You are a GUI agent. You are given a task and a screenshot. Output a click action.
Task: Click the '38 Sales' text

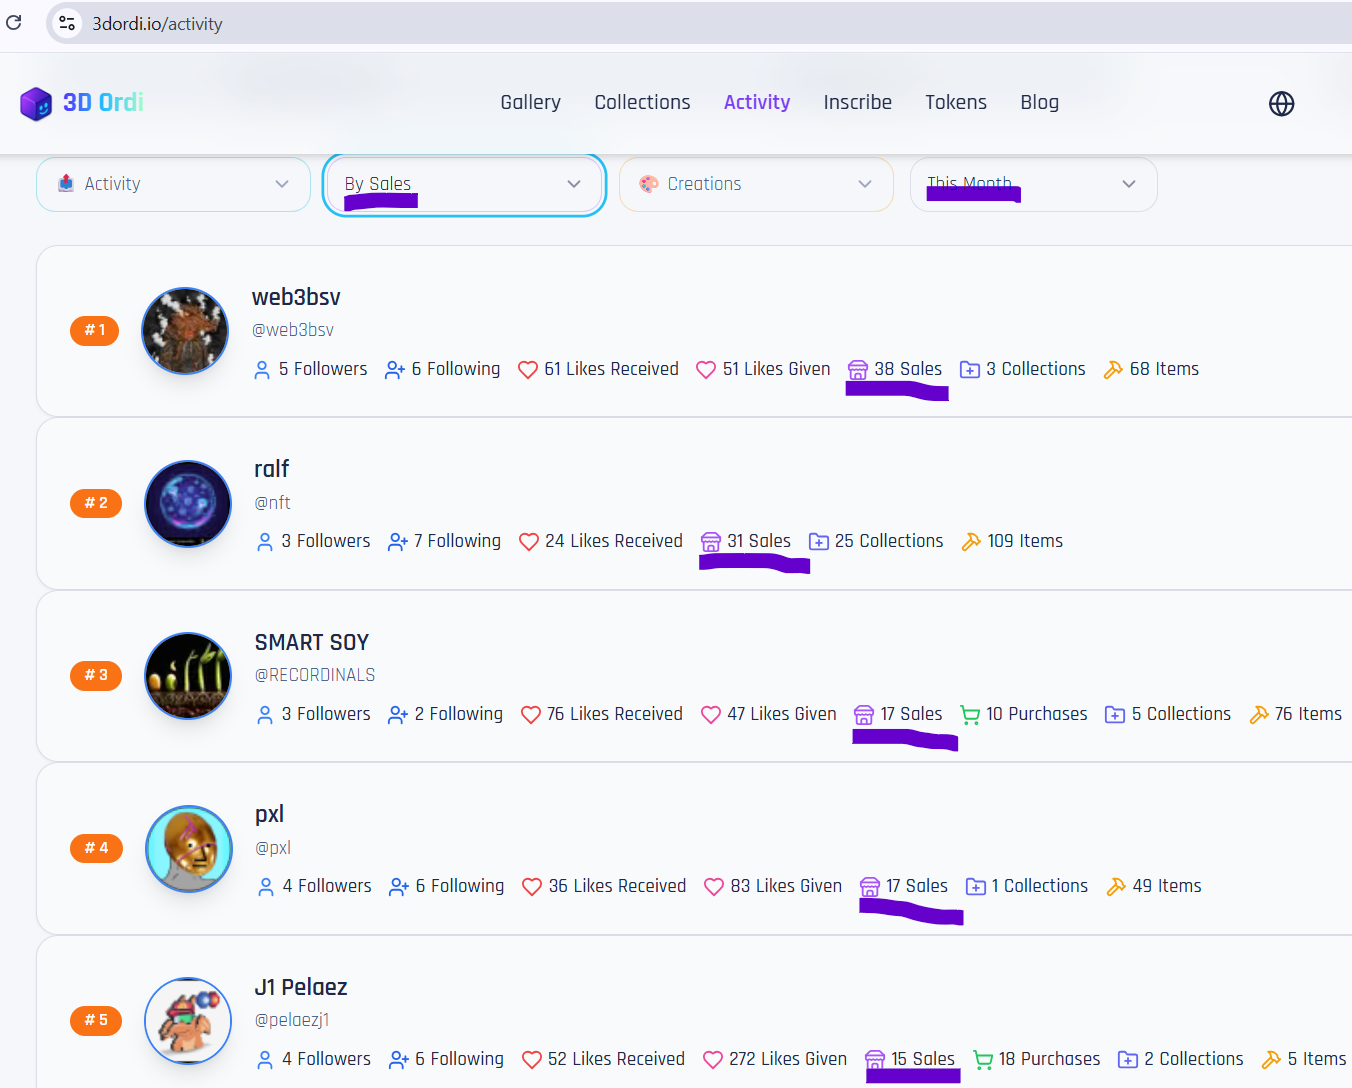908,369
